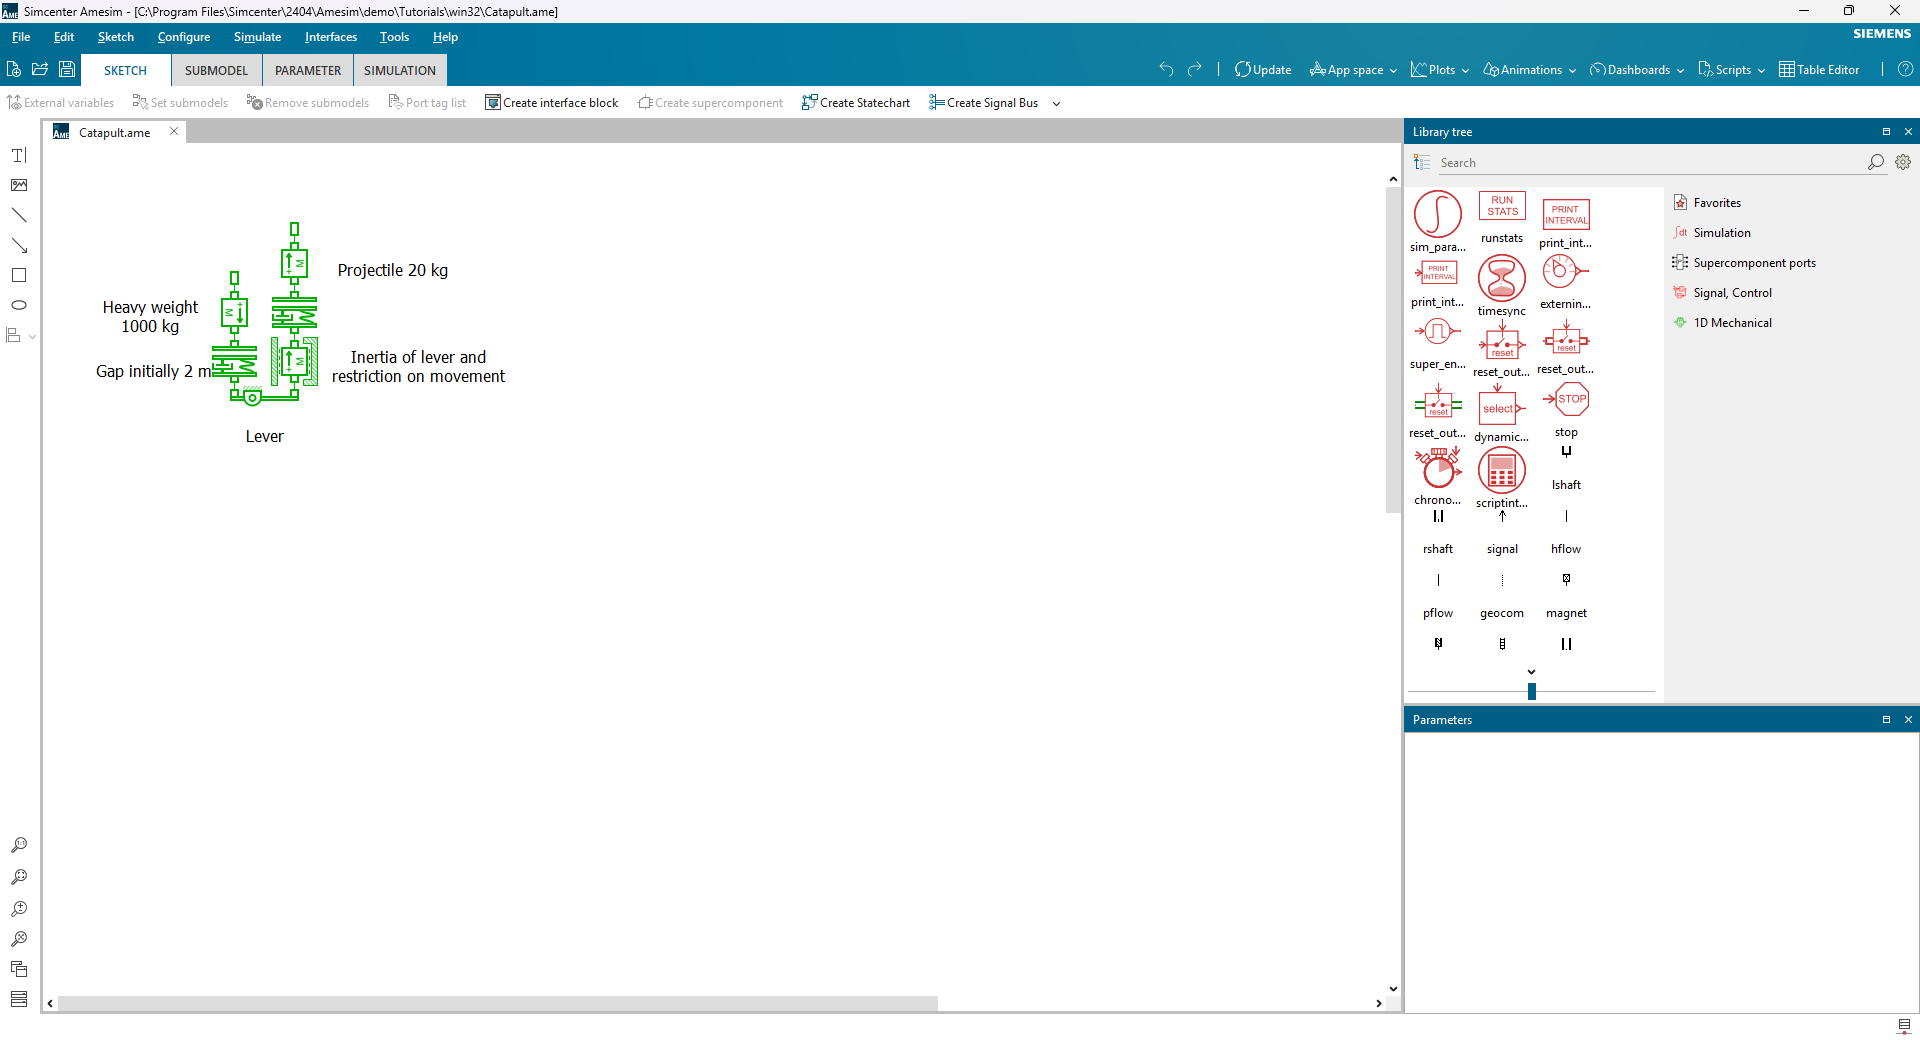
Task: Expand the Animations dropdown menu
Action: tap(1529, 70)
